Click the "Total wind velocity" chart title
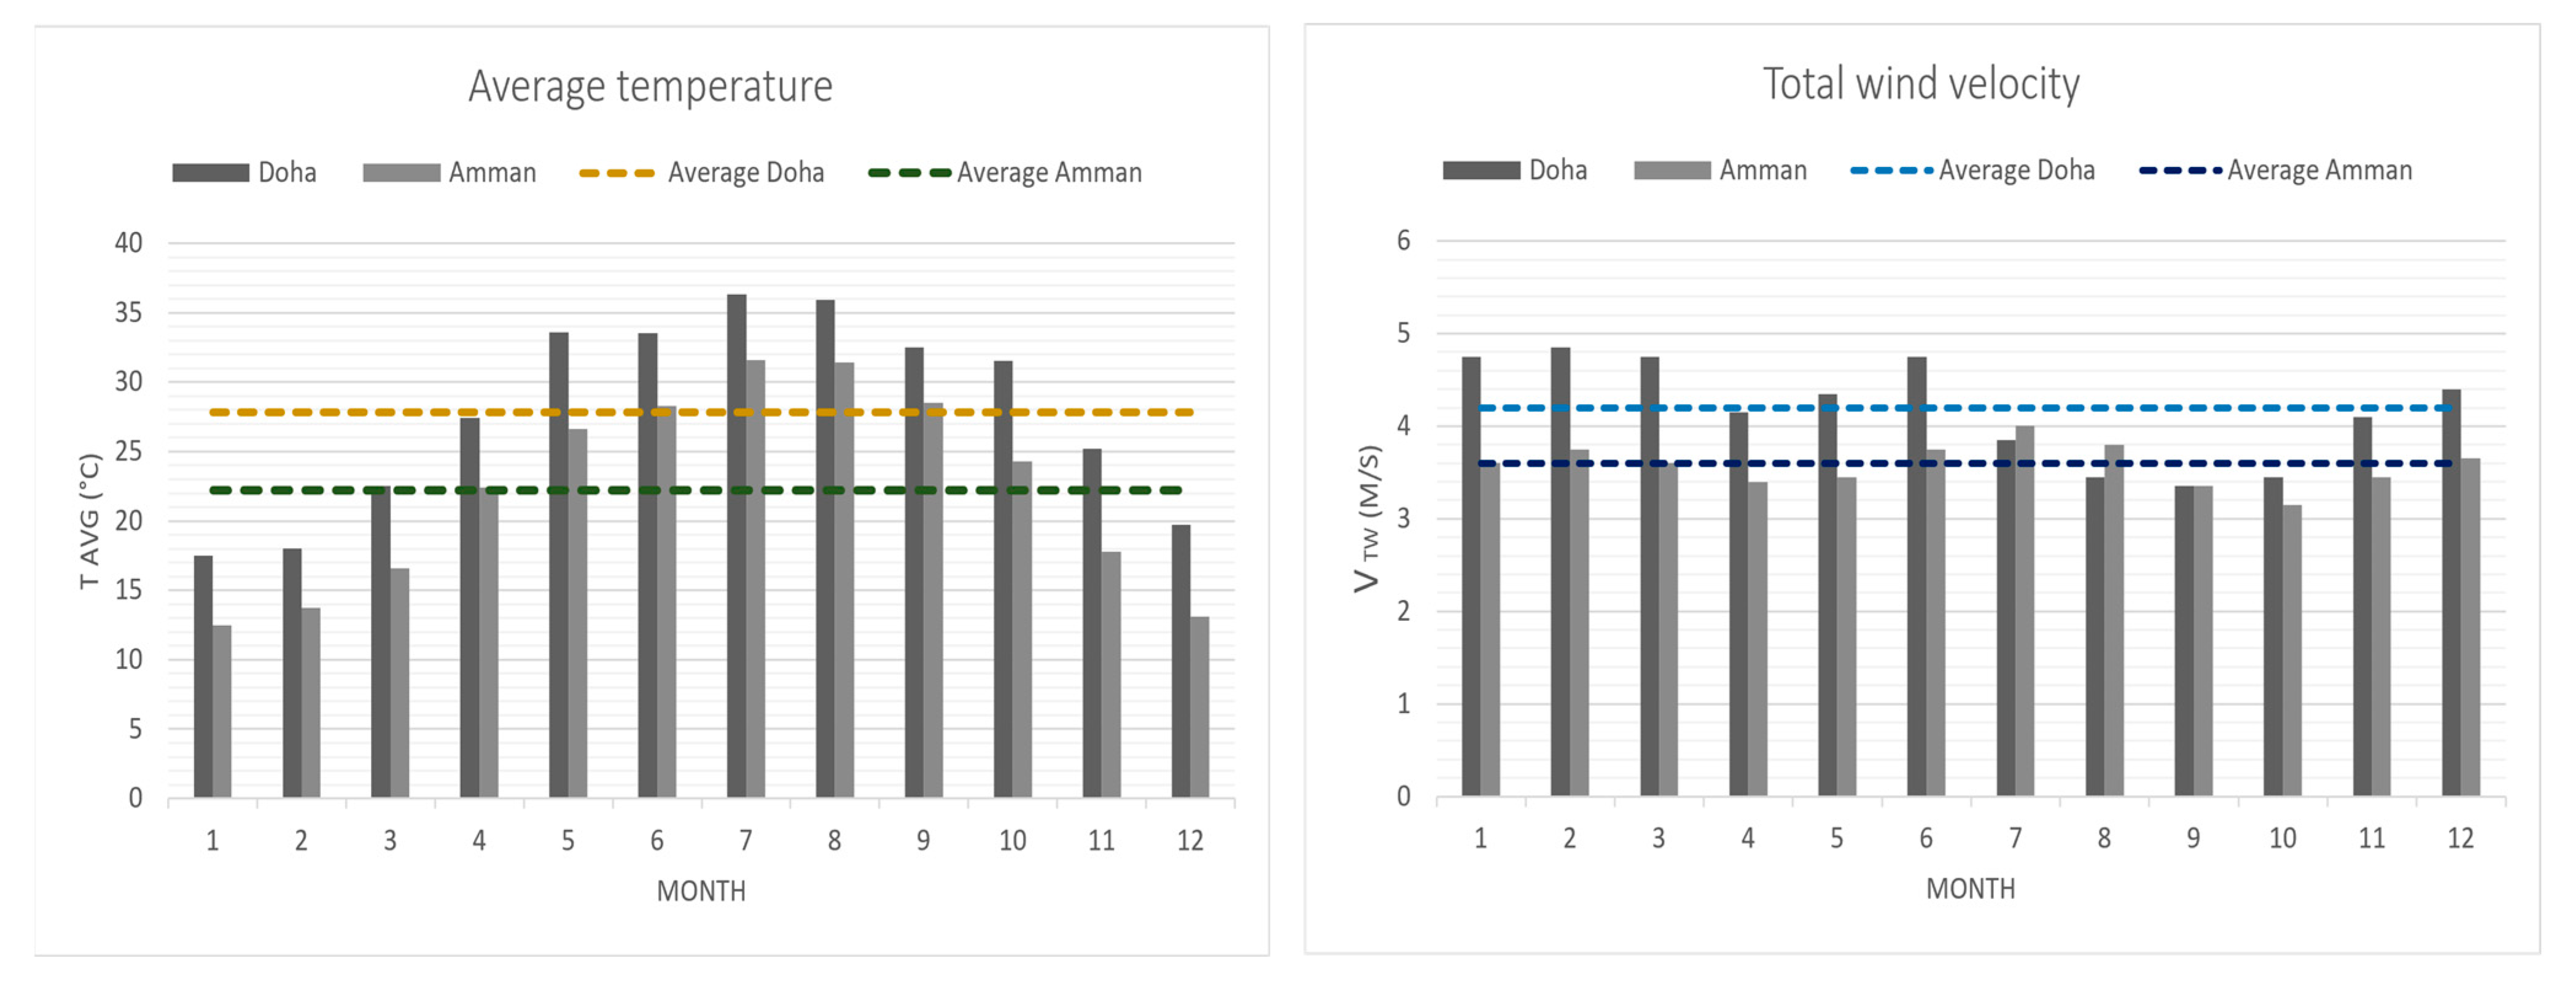The image size is (2576, 985). point(1920,84)
